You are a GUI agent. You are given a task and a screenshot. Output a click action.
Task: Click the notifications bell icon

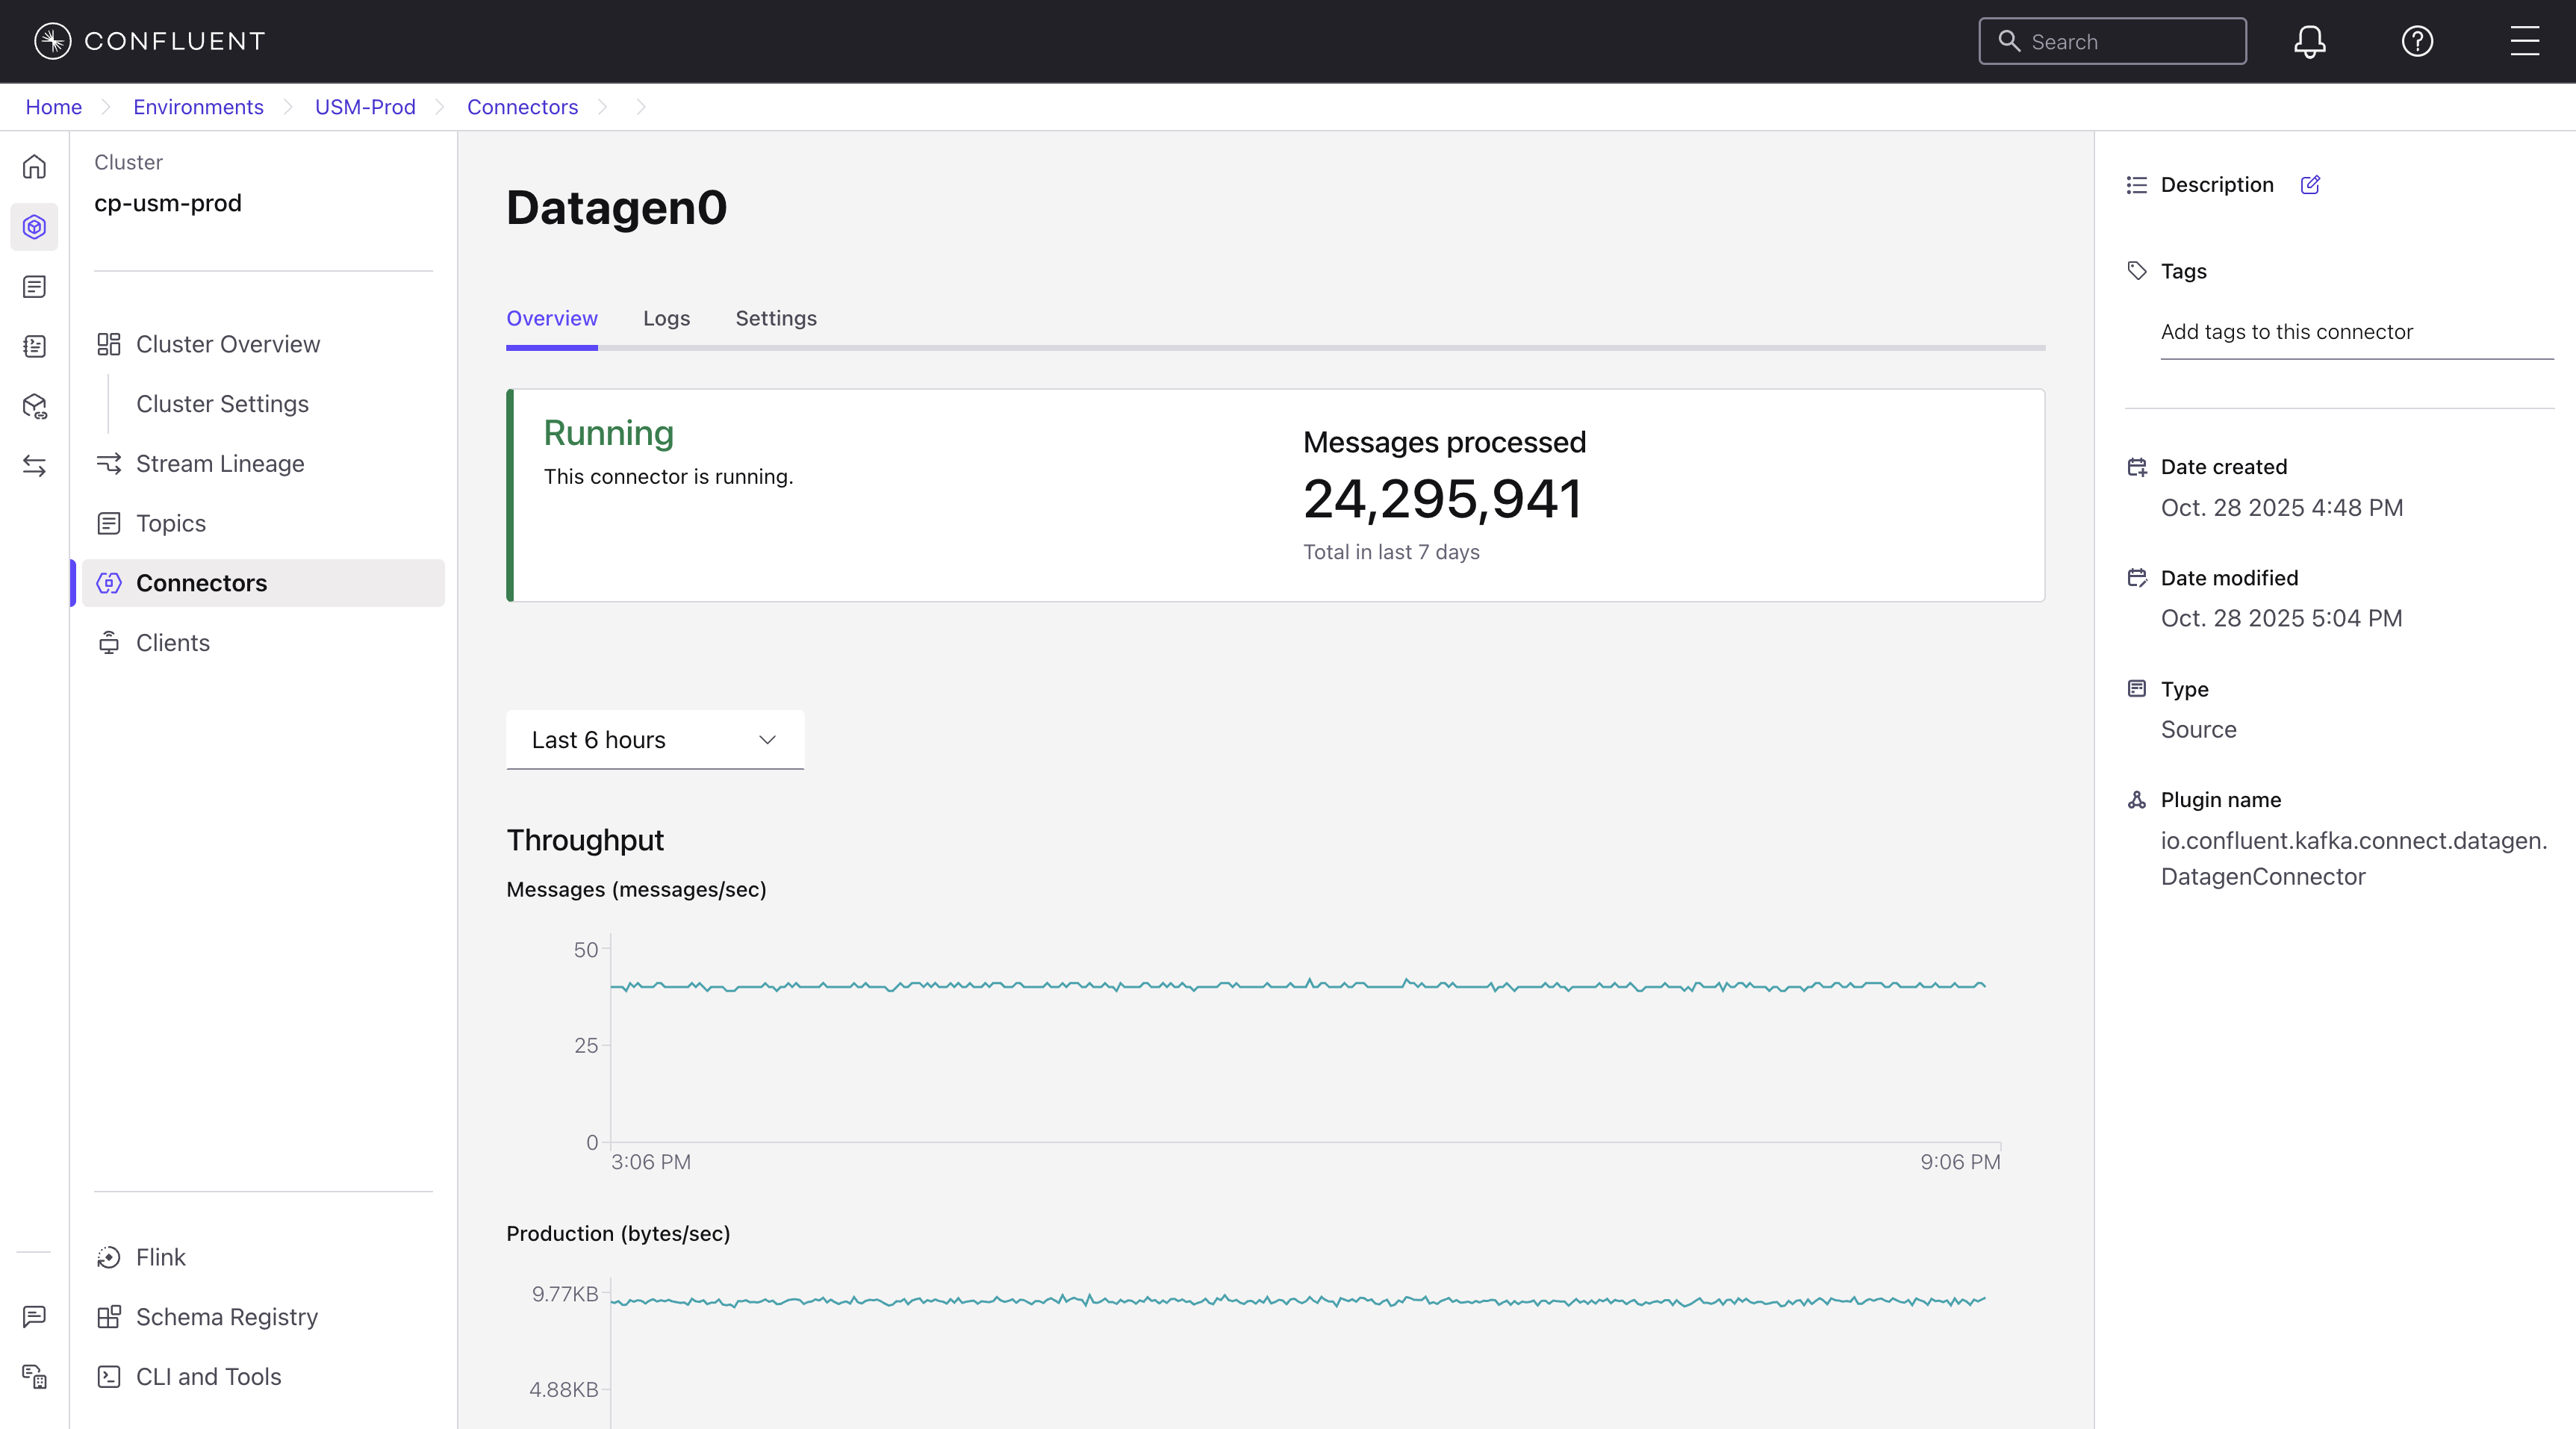[2309, 41]
